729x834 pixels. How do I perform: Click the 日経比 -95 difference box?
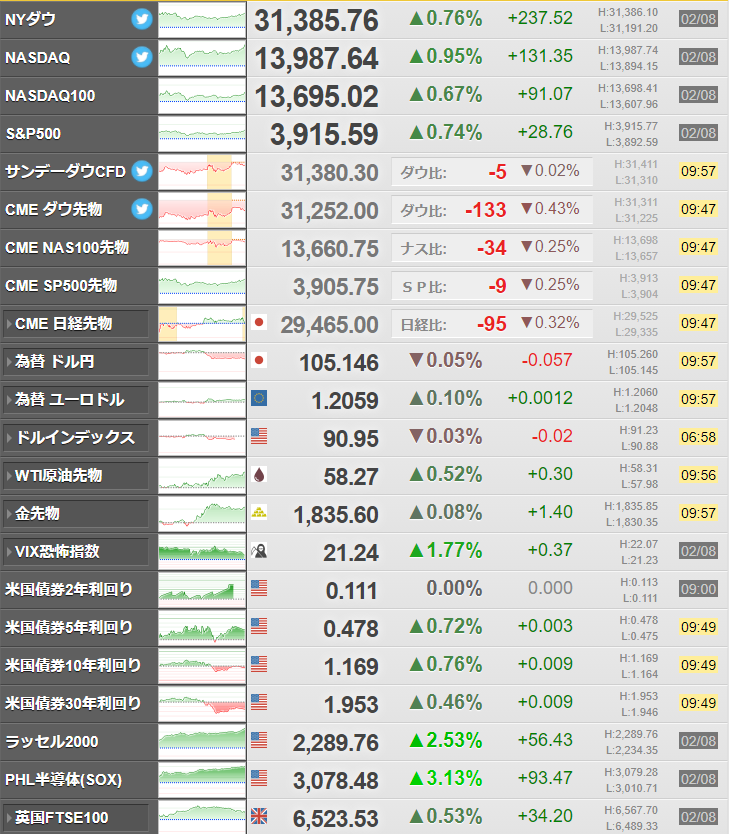click(x=492, y=323)
